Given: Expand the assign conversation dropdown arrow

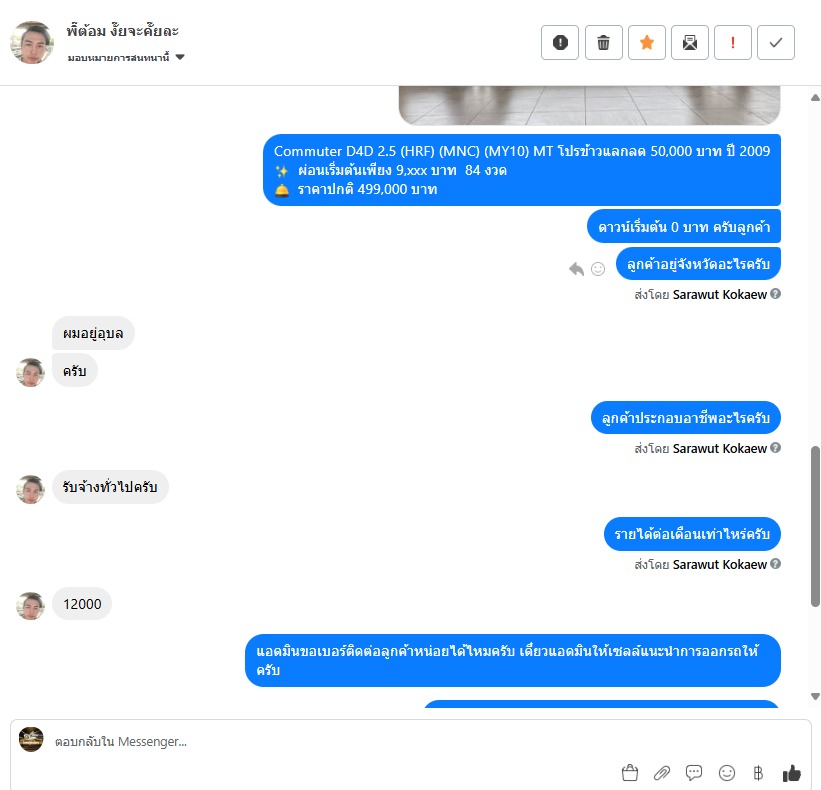Looking at the screenshot, I should tap(180, 57).
